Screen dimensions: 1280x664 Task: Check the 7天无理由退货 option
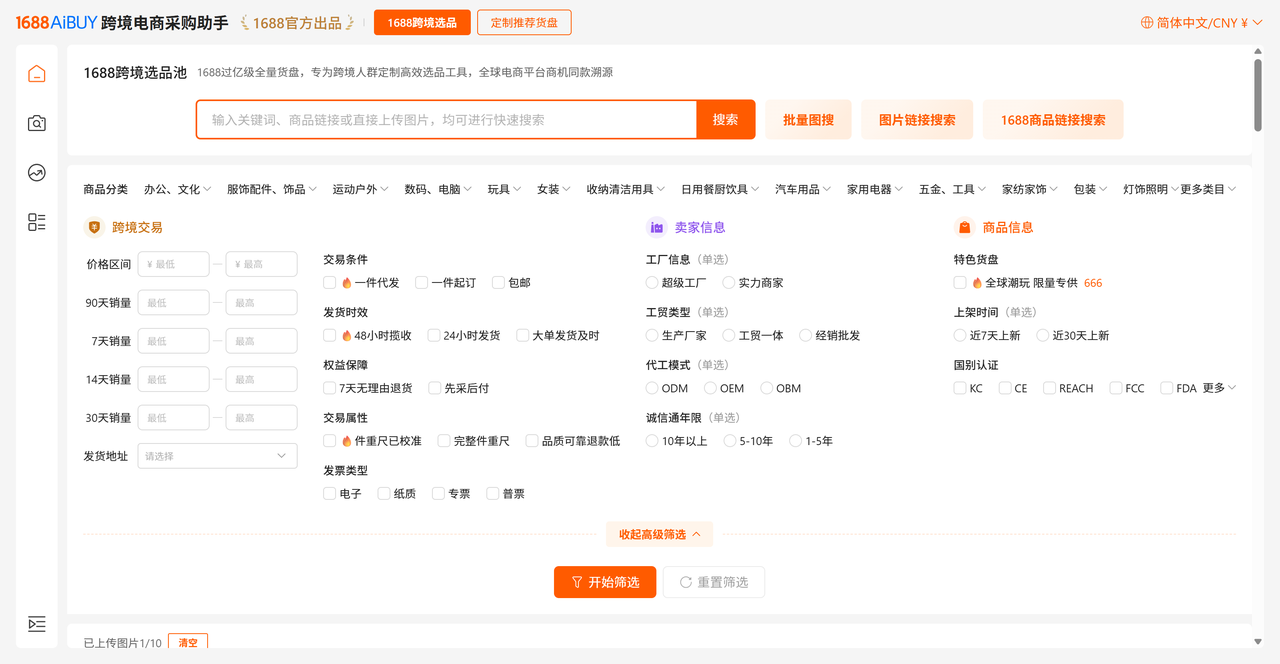(x=330, y=388)
